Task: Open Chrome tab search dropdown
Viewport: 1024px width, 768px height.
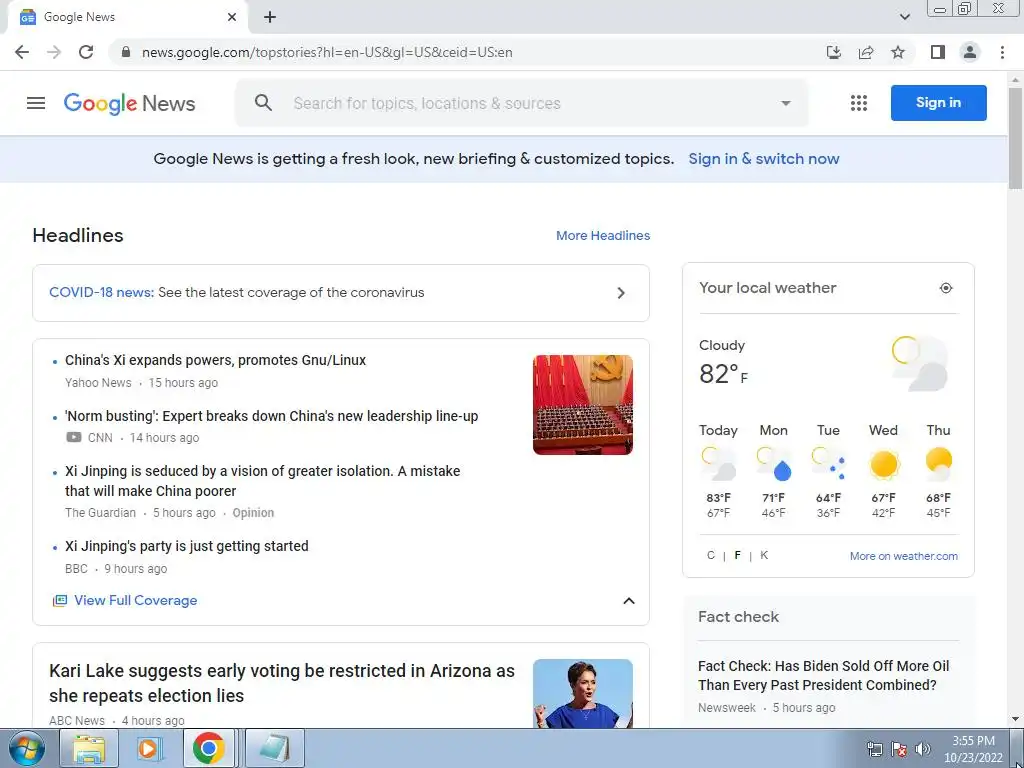Action: click(x=904, y=17)
